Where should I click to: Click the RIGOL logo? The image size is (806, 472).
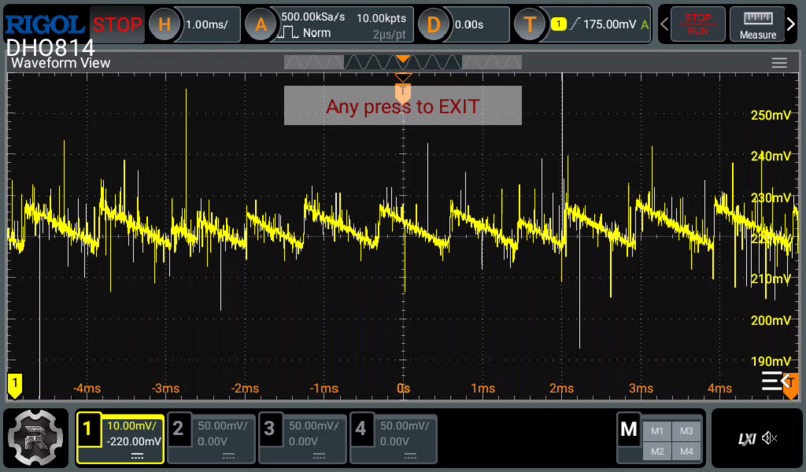tap(45, 25)
